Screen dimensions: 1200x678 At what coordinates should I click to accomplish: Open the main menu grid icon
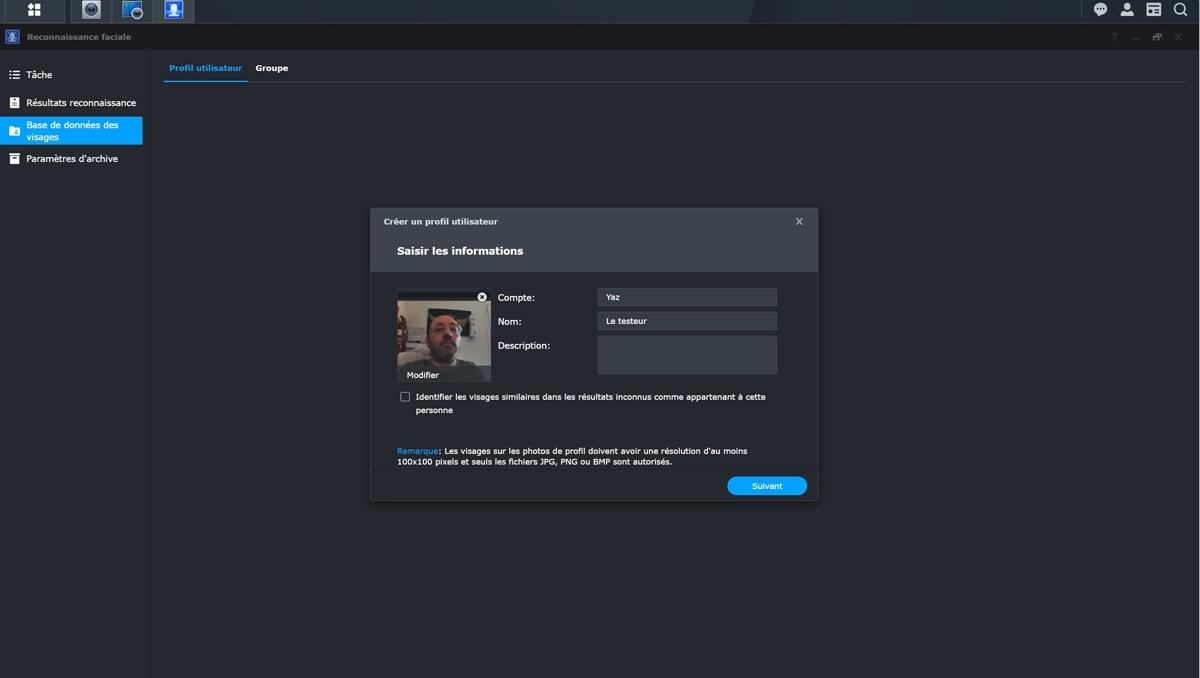[x=34, y=10]
